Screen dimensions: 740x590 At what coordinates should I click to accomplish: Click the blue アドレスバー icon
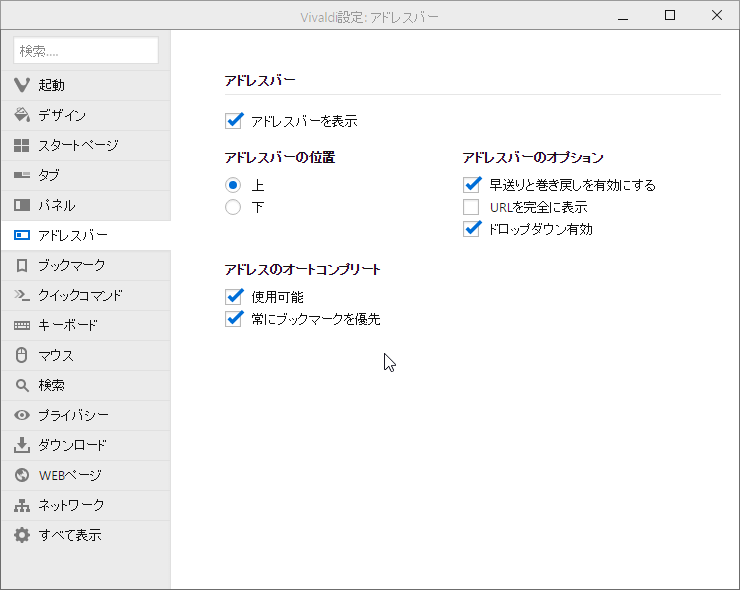click(x=22, y=235)
